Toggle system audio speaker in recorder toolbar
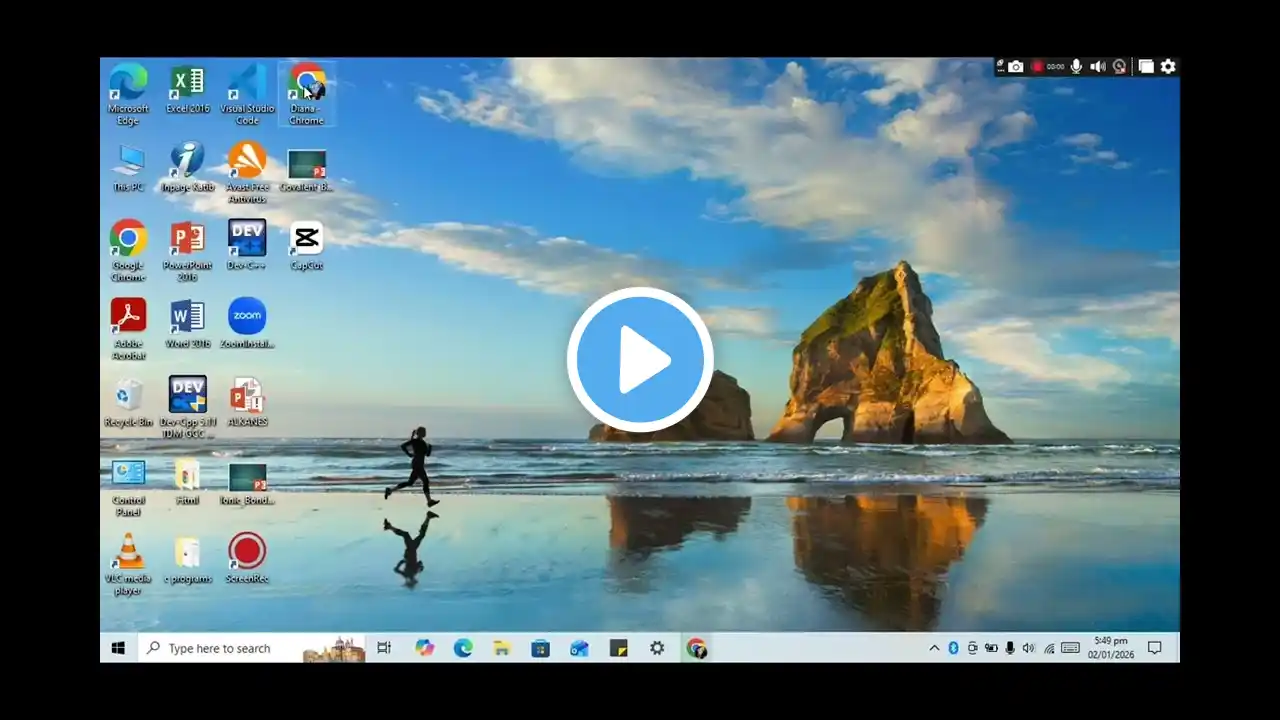The width and height of the screenshot is (1280, 720). click(1097, 67)
